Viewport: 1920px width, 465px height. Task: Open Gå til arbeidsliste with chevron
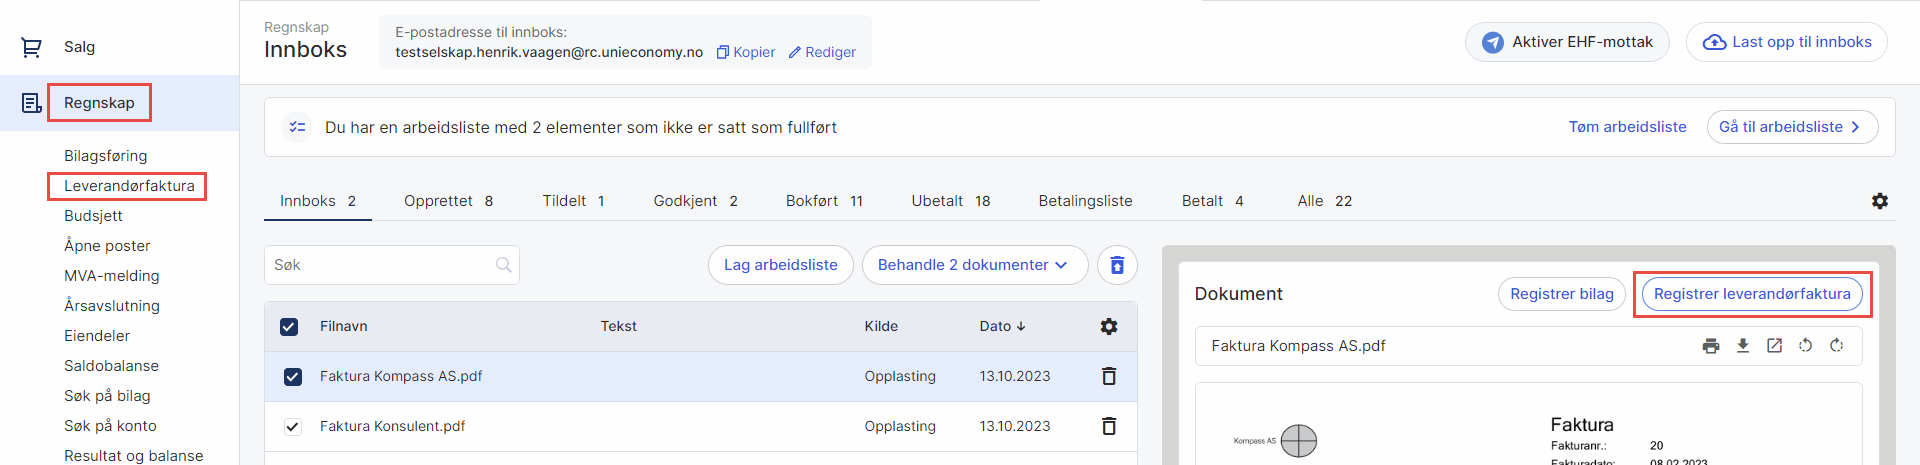1791,127
